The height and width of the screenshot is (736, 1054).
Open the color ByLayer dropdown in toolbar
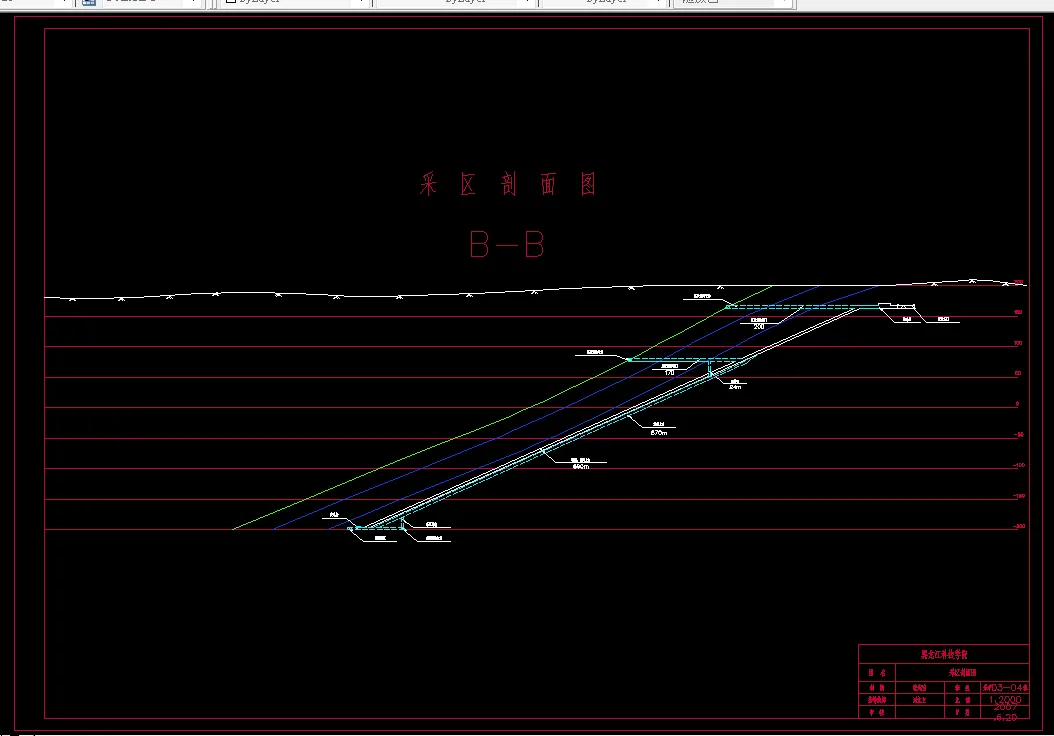pyautogui.click(x=296, y=2)
